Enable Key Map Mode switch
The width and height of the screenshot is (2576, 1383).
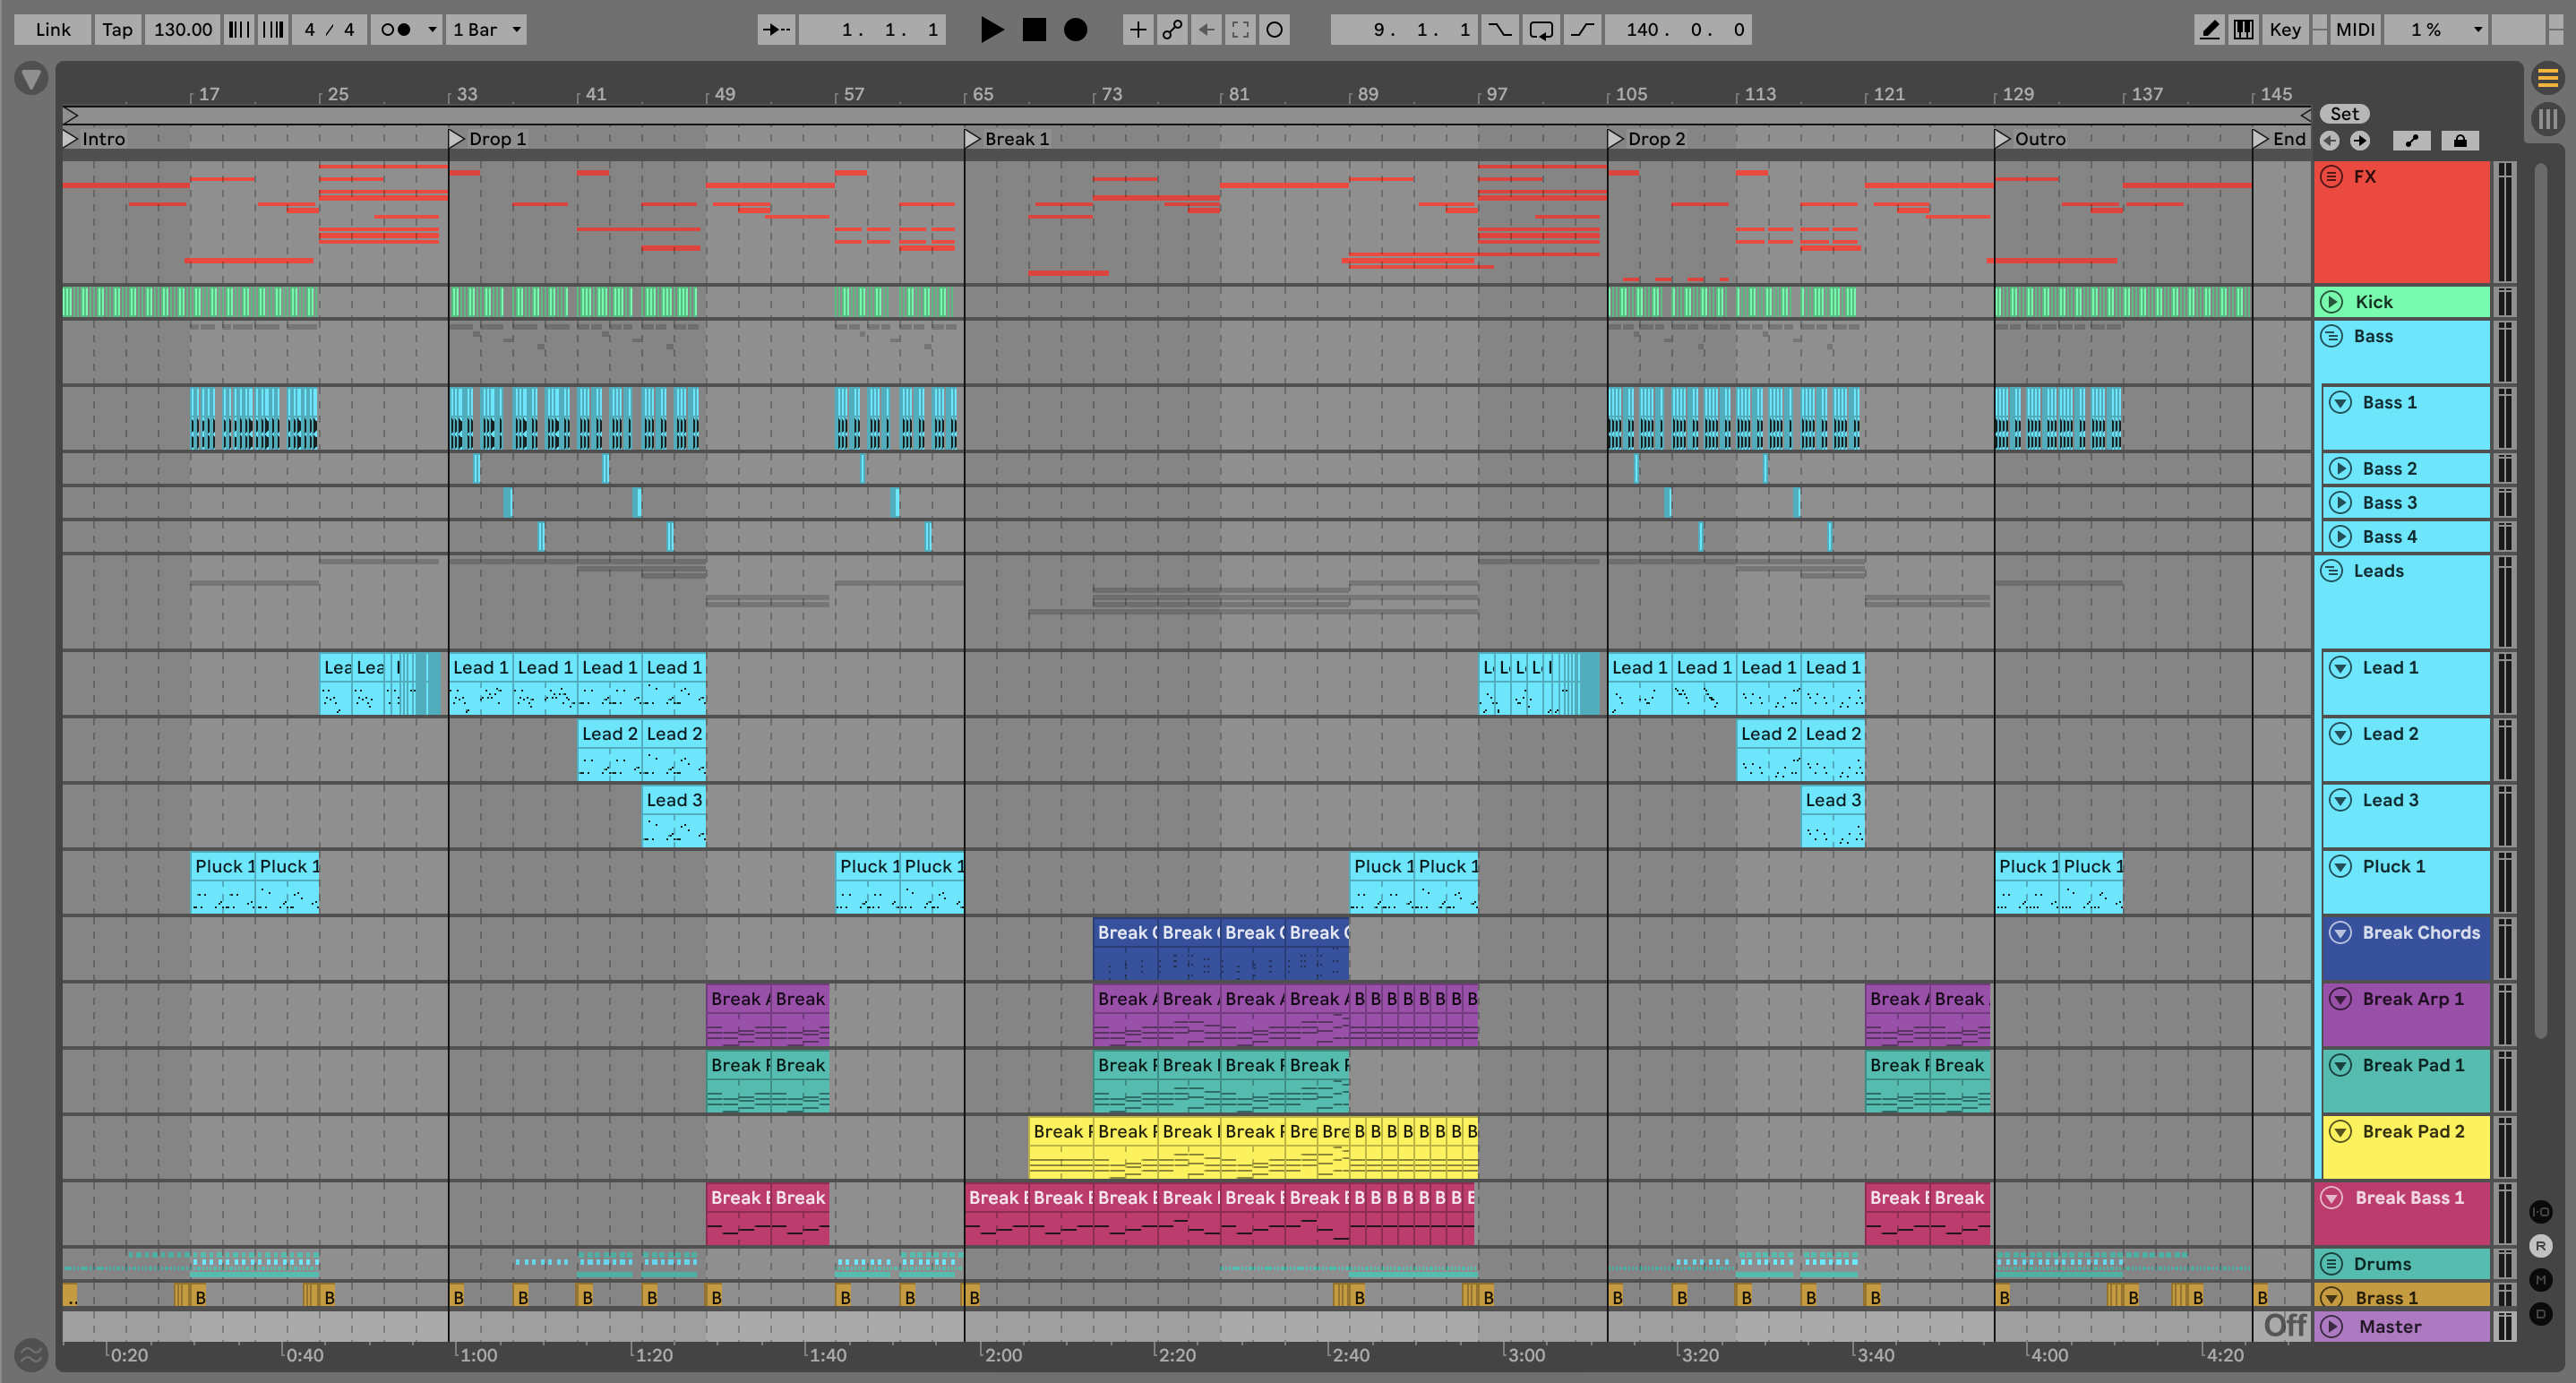pyautogui.click(x=2284, y=30)
